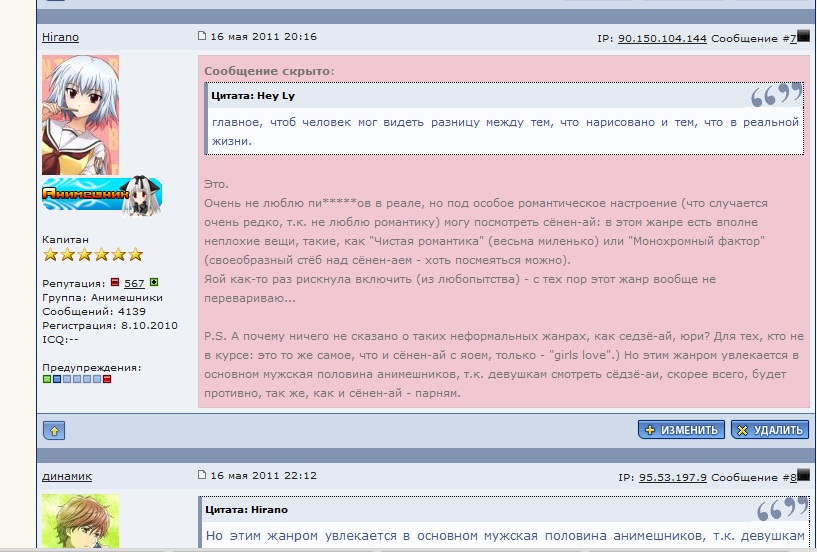
Task: Open permalink for message #7
Action: [793, 39]
